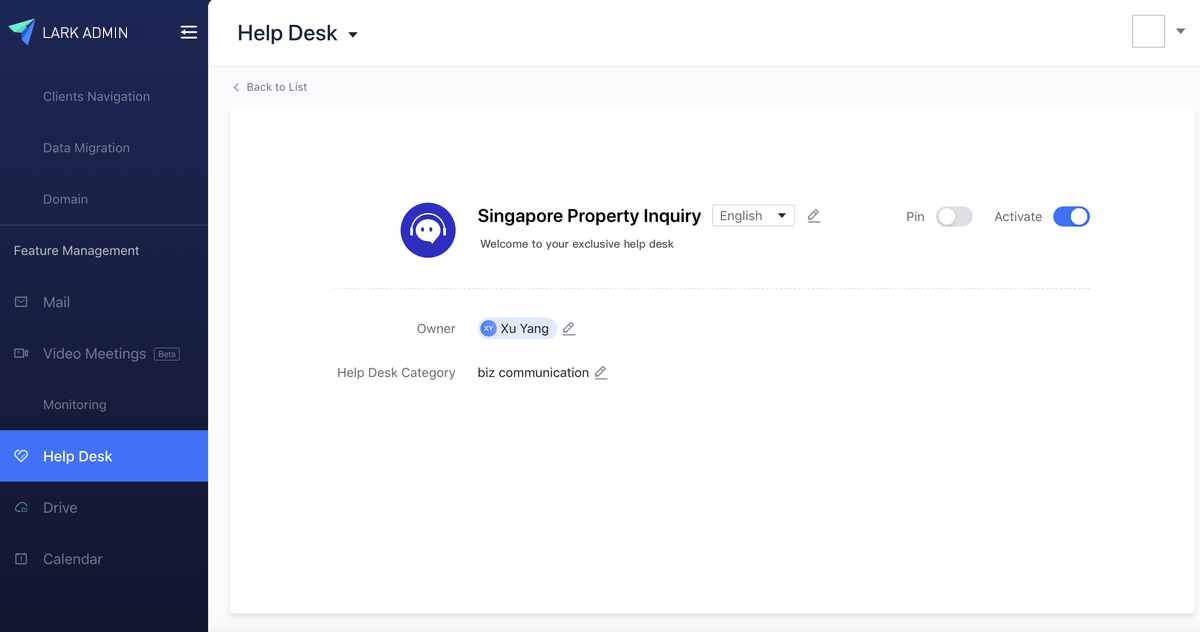The height and width of the screenshot is (632, 1200).
Task: Open Video Meetings from the sidebar icon
Action: [22, 353]
